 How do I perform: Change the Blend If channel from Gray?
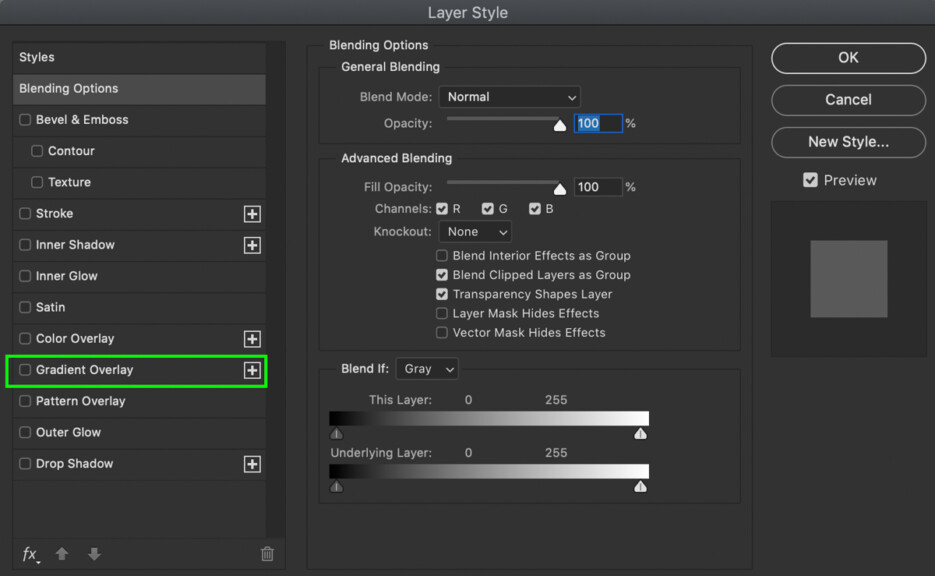pos(427,368)
